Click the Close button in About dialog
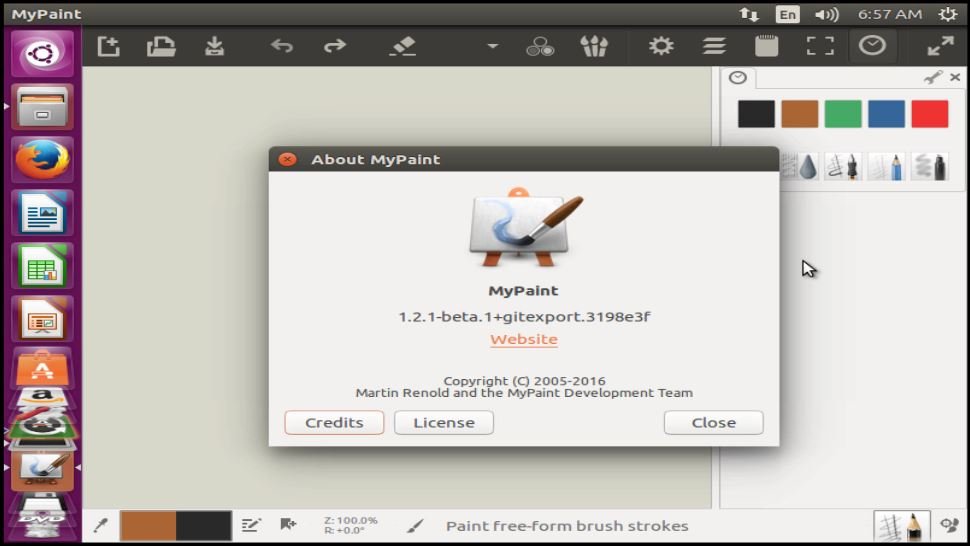The image size is (970, 546). (713, 422)
